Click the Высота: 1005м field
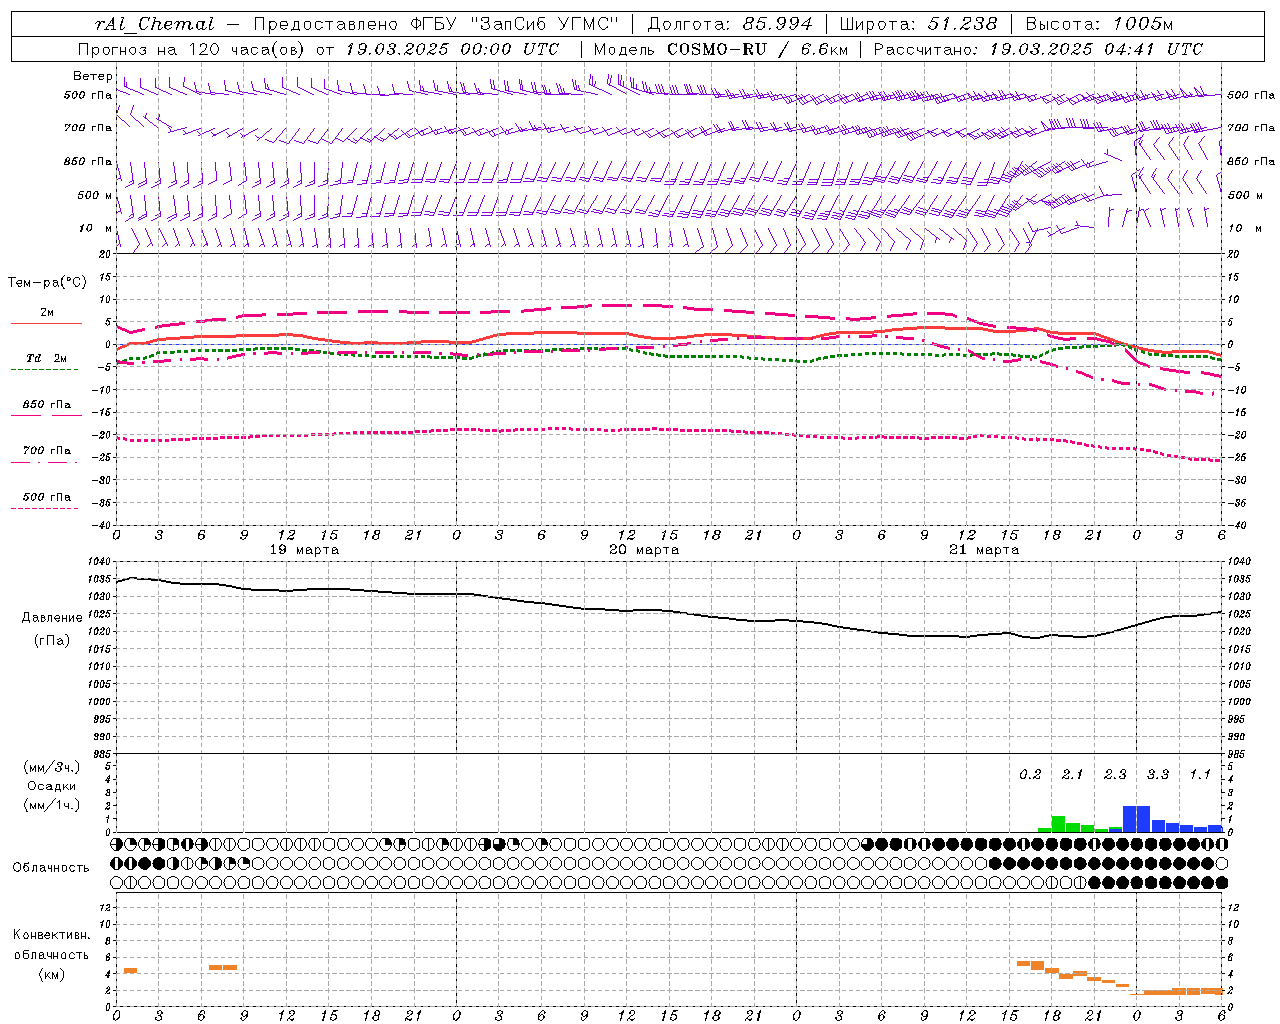This screenshot has height=1024, width=1280. (x=1099, y=24)
